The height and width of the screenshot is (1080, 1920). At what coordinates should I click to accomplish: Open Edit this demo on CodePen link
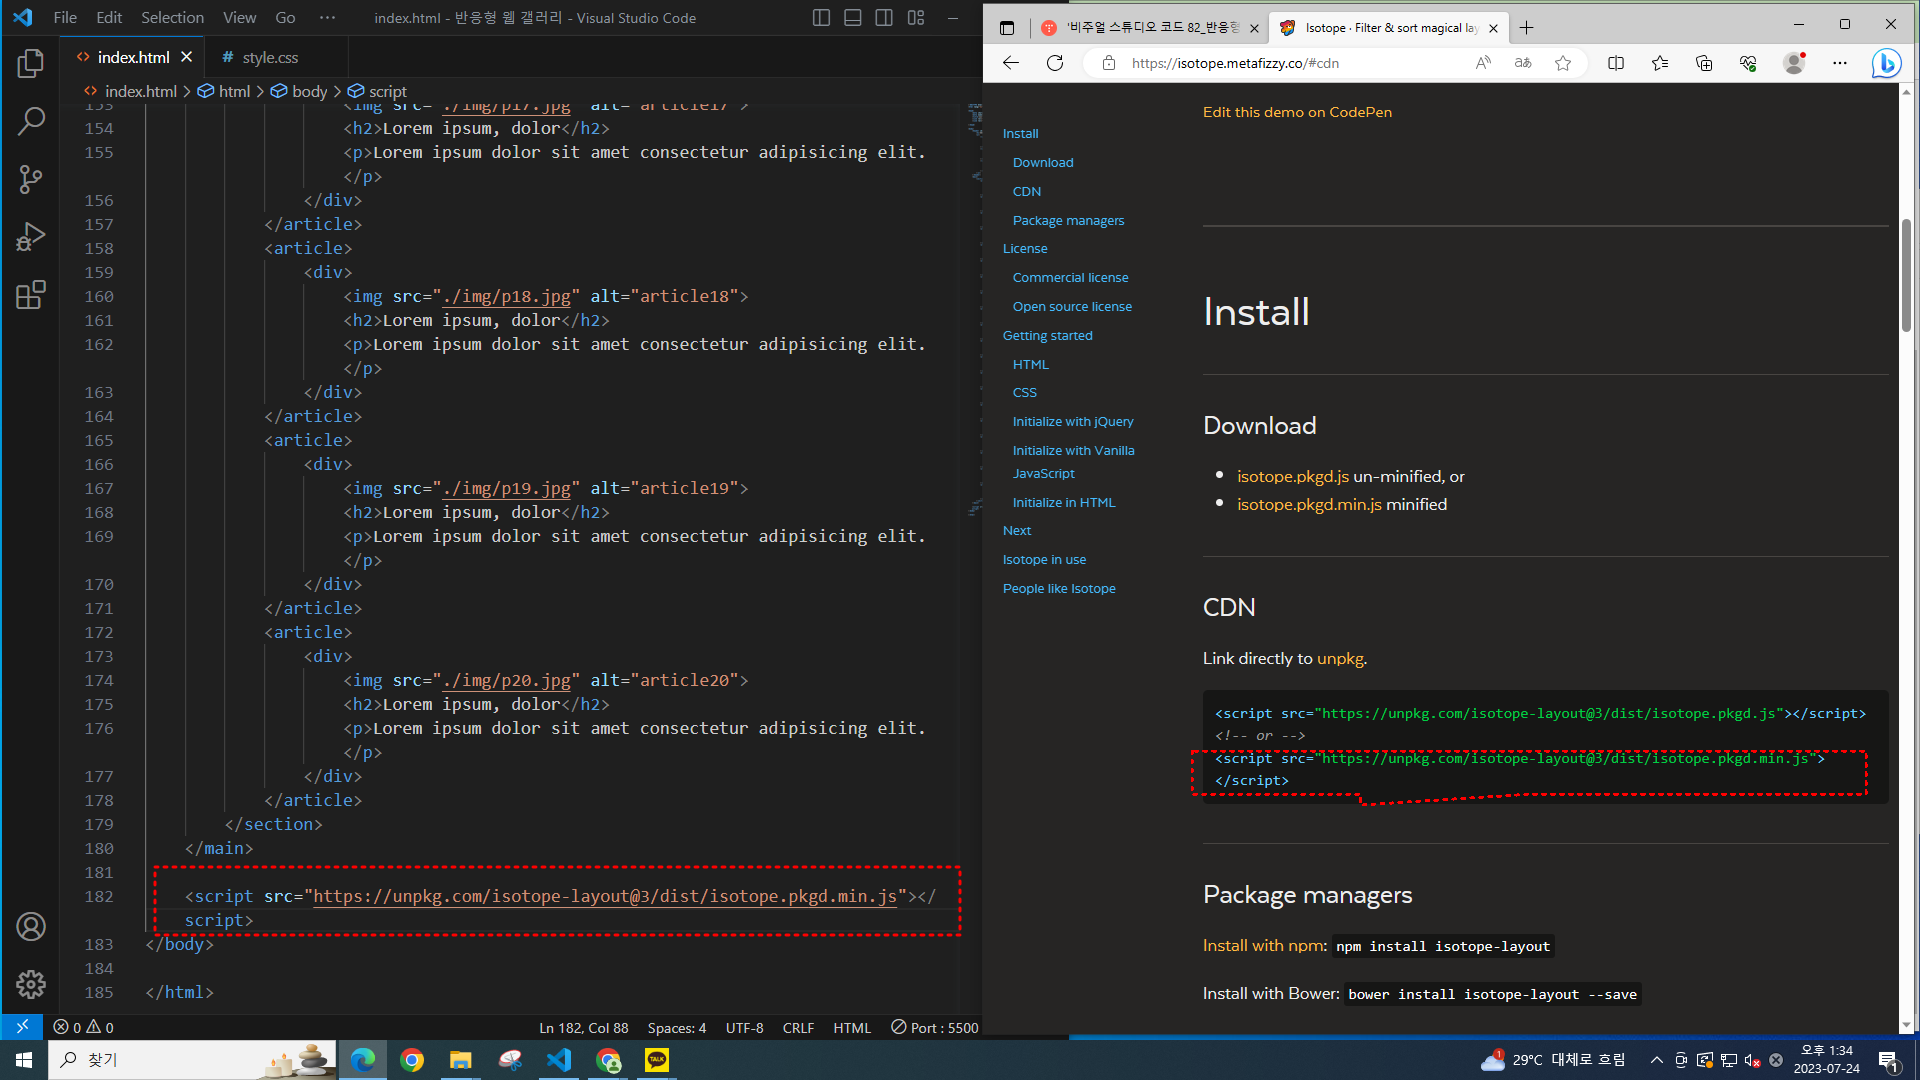coord(1297,112)
